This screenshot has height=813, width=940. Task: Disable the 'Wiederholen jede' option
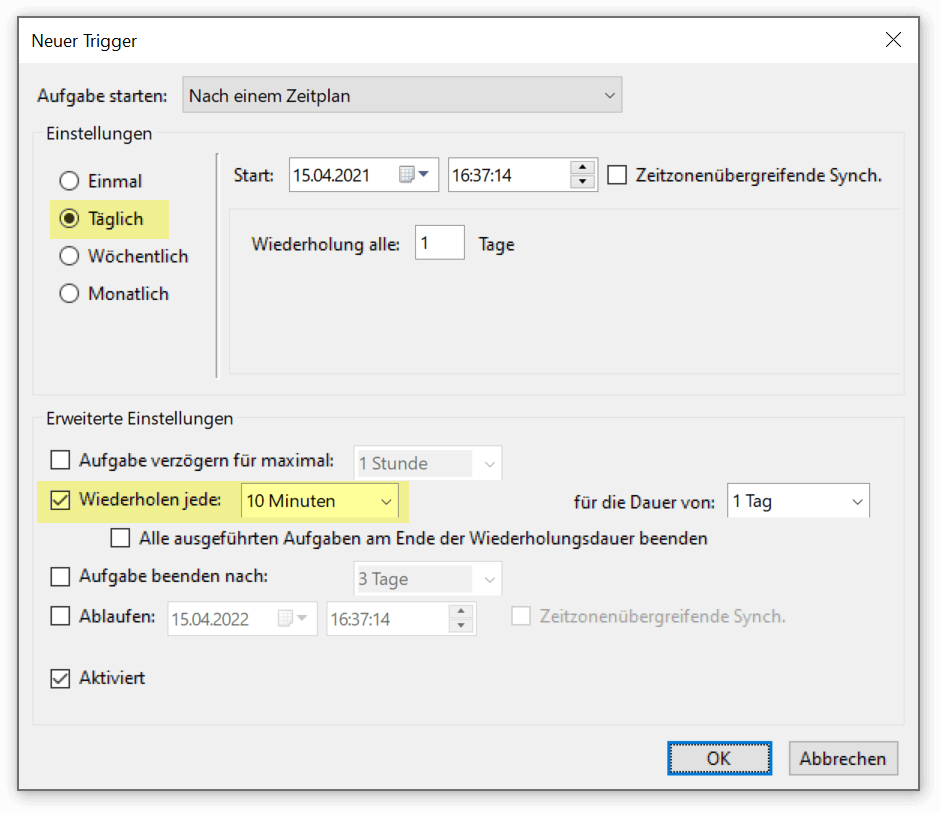point(60,501)
